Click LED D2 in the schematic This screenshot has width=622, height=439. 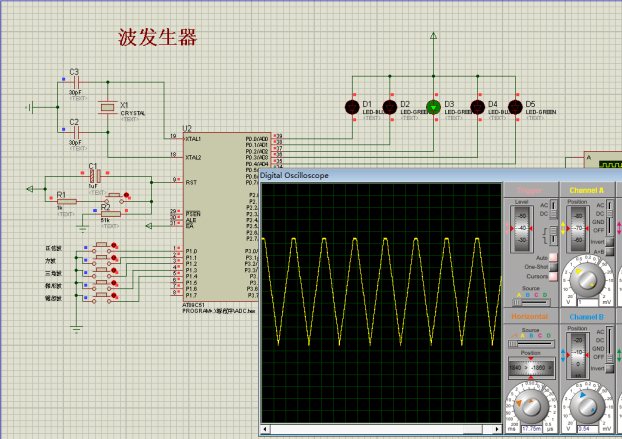(x=390, y=107)
